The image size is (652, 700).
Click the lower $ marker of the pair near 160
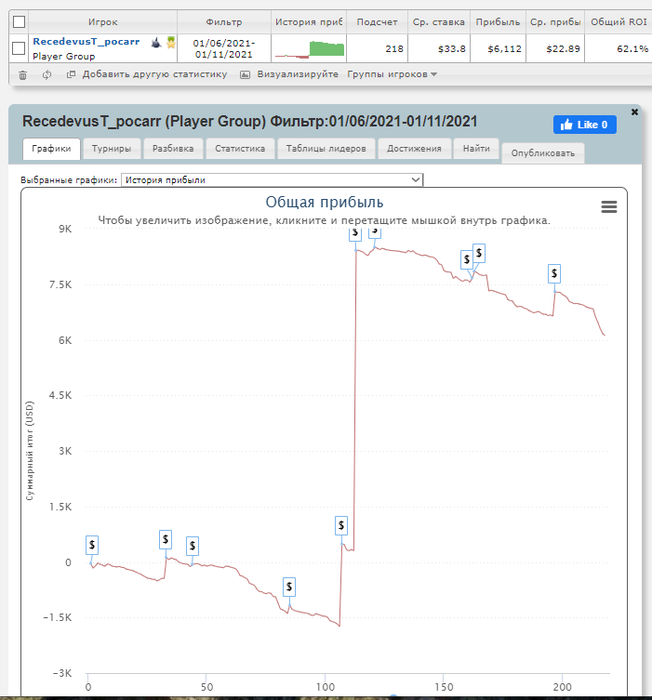point(467,259)
